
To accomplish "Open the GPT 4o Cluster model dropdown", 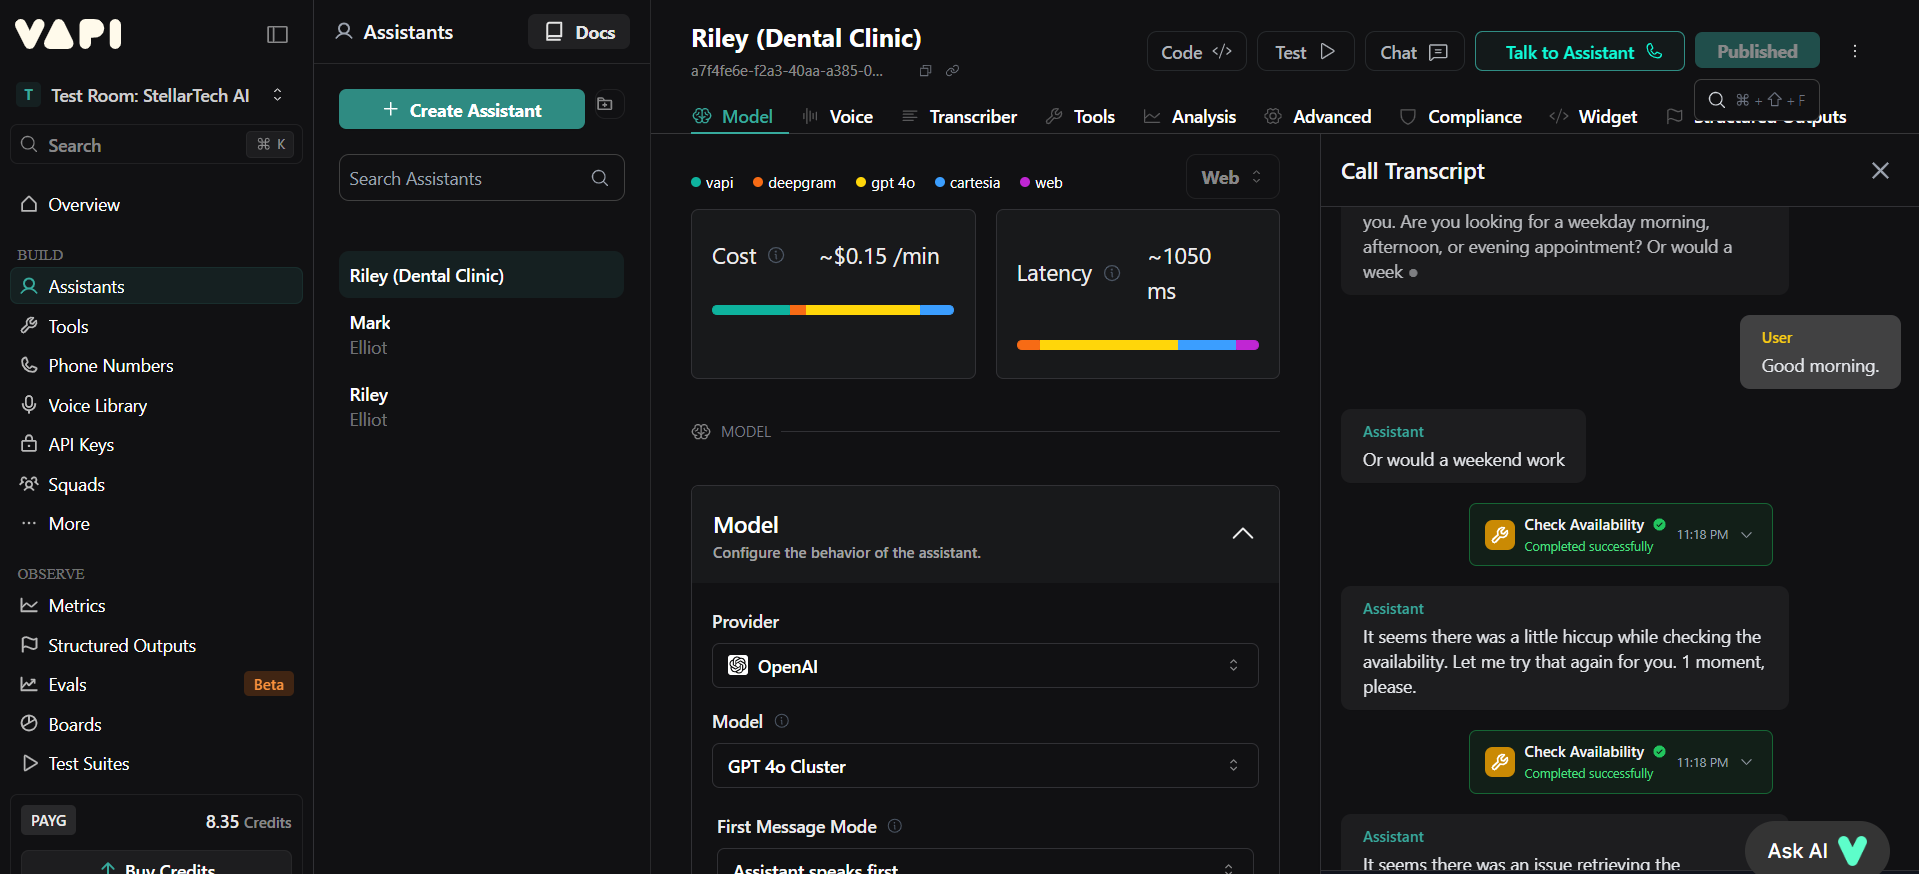I will pyautogui.click(x=985, y=766).
